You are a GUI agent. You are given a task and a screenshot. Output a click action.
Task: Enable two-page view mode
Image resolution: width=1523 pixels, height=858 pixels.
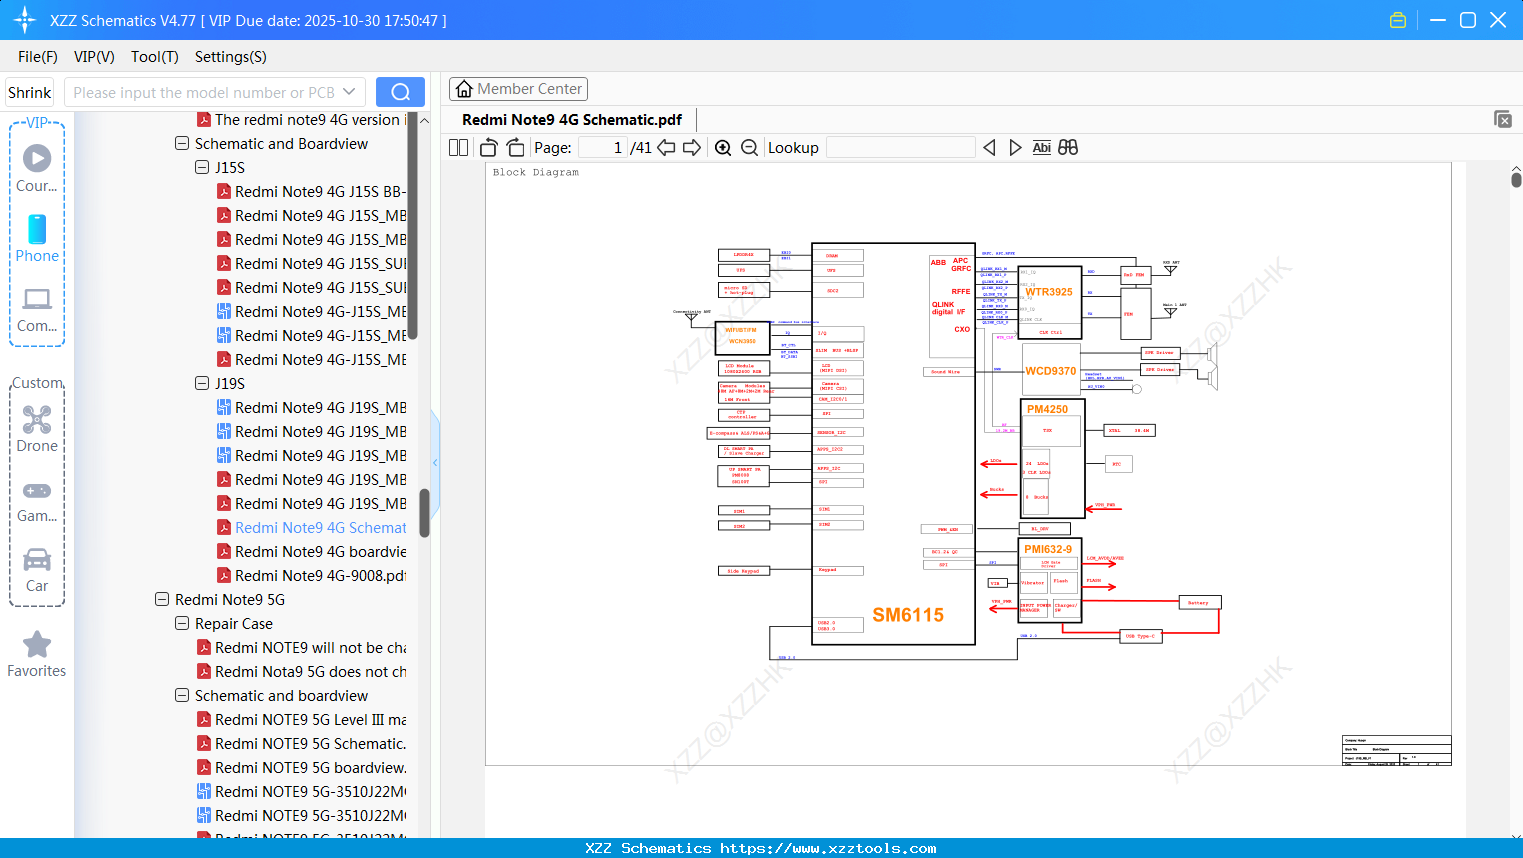point(457,147)
